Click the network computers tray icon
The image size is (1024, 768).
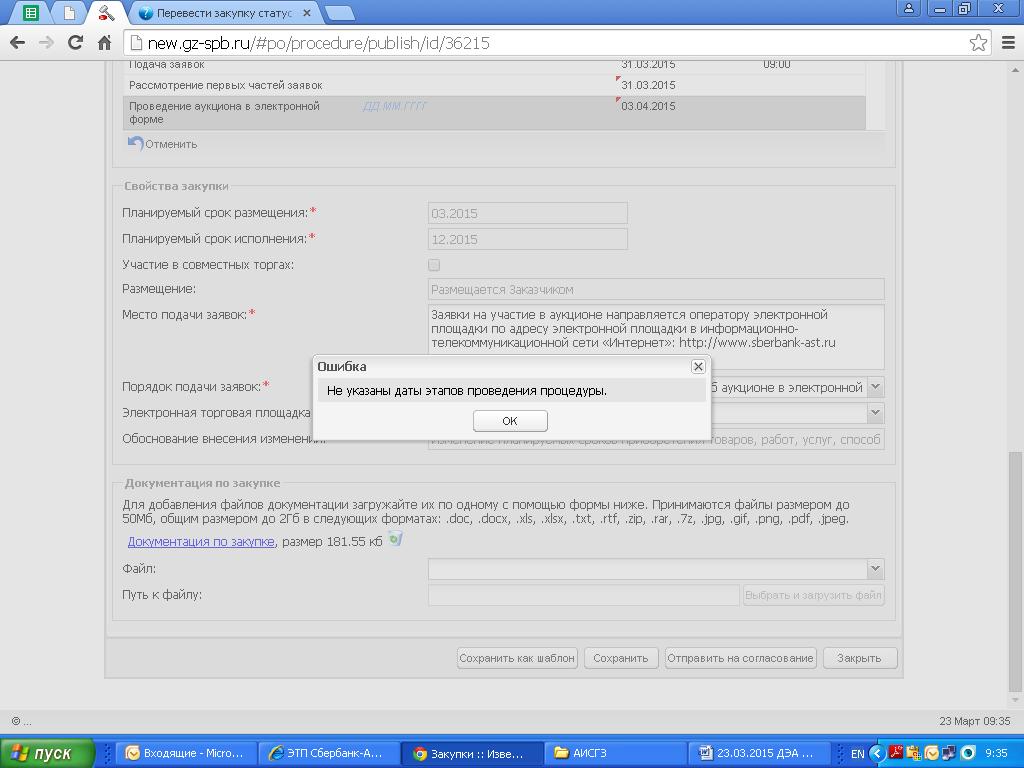pos(949,753)
